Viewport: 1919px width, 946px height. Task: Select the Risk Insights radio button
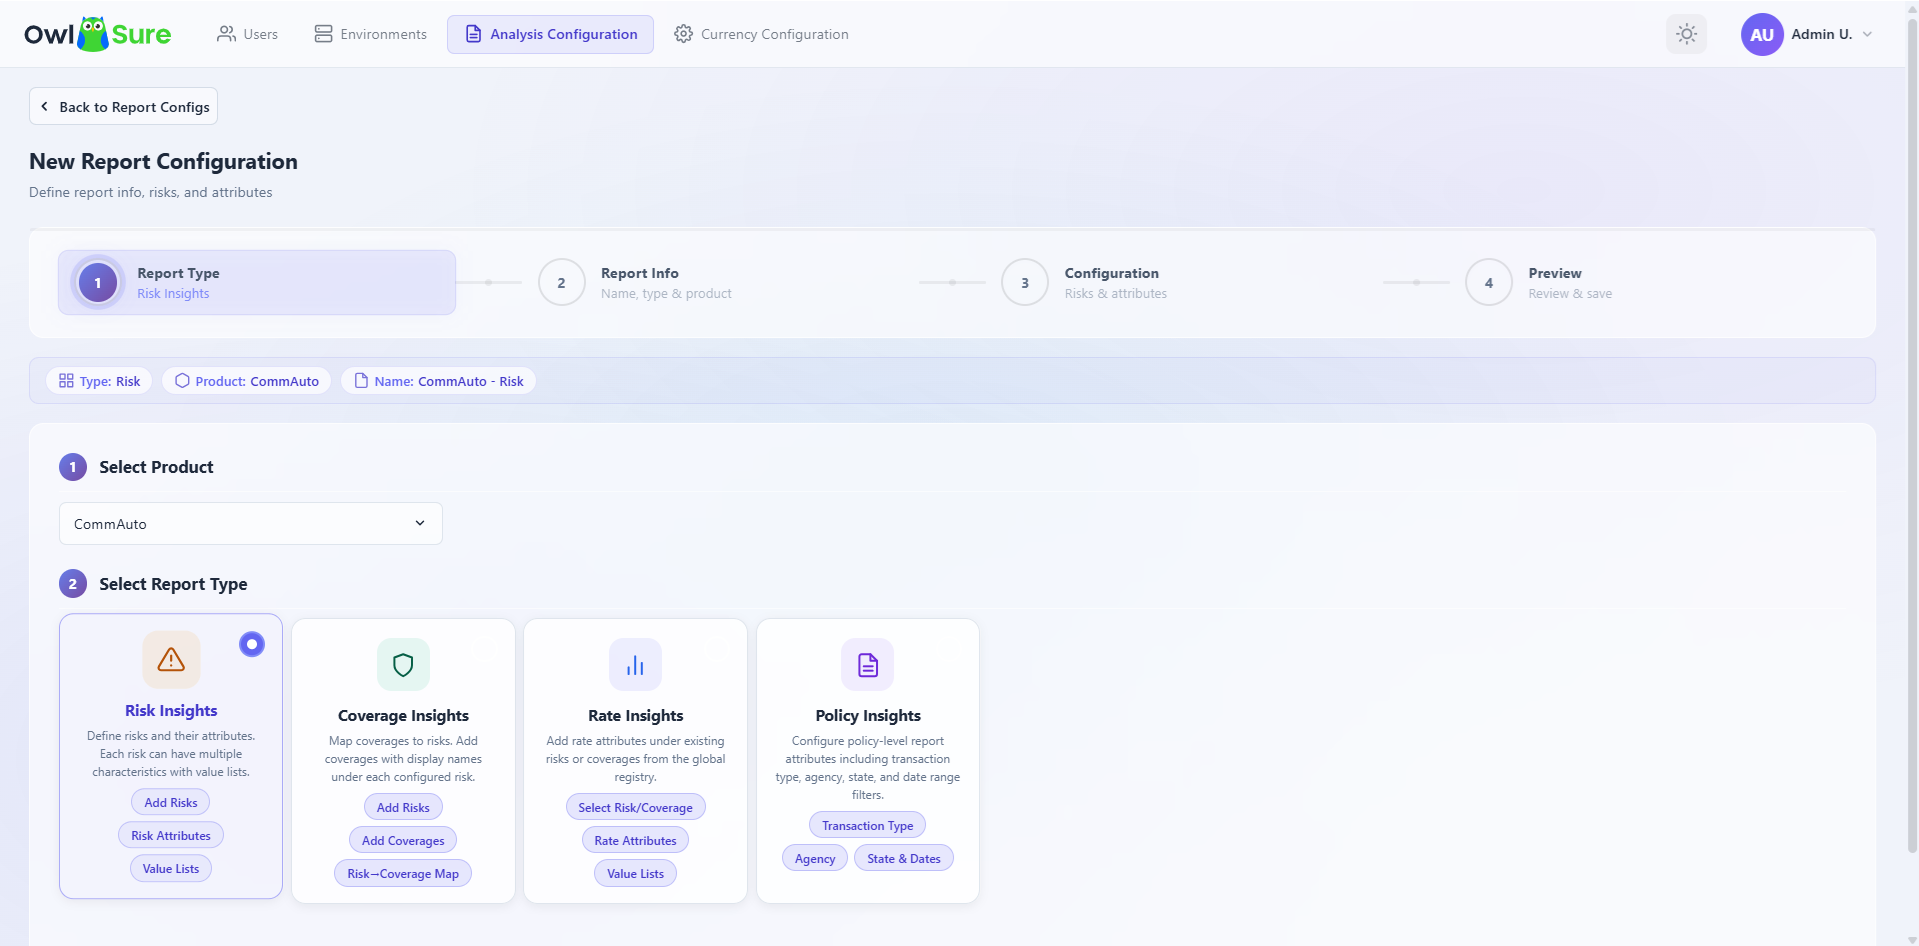coord(252,644)
